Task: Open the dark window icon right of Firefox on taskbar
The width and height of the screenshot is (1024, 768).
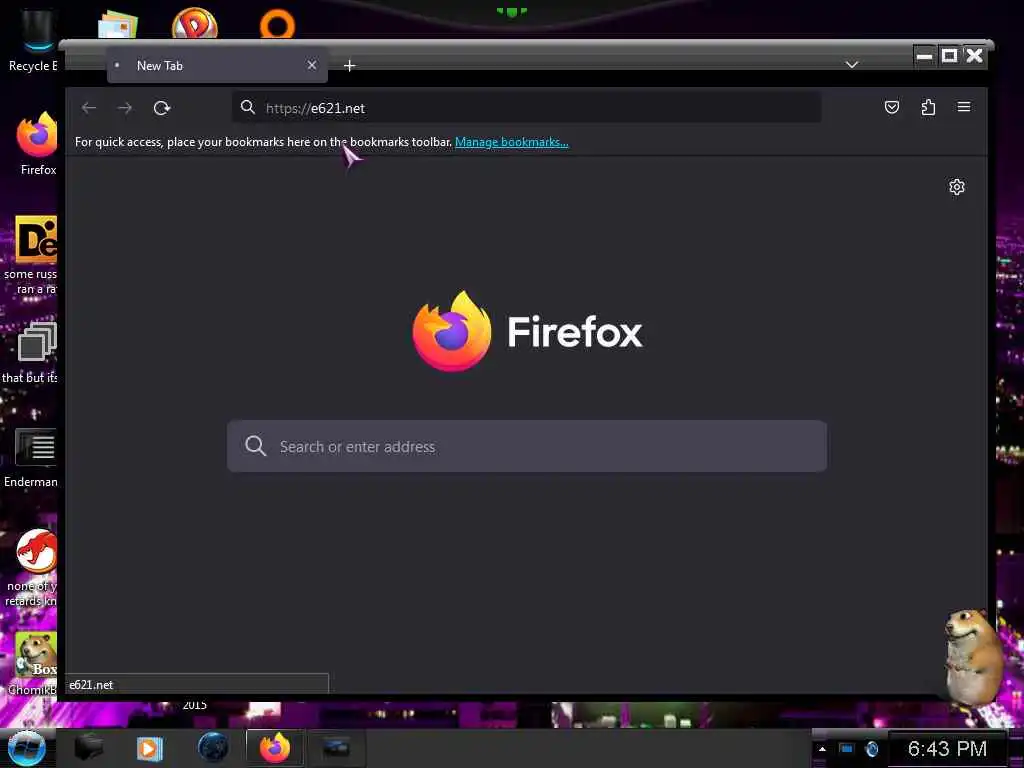Action: tap(336, 748)
